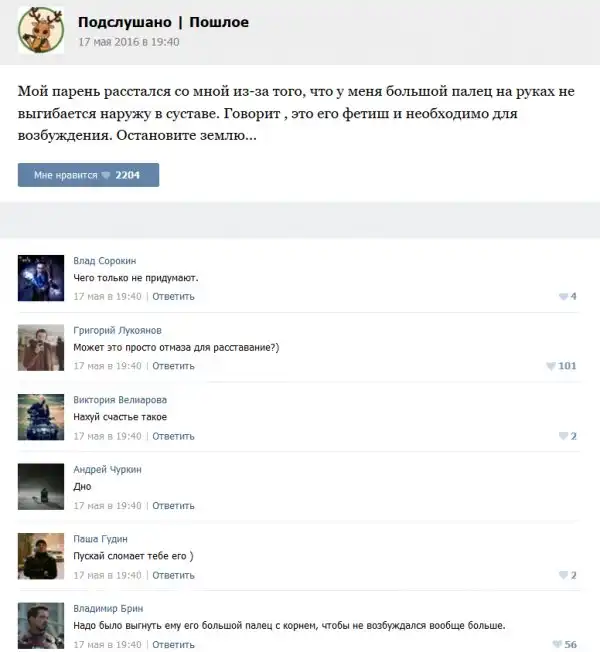This screenshot has height=652, width=600.
Task: Click Ответить under Григорий Лукоянов's comment
Action: [173, 366]
